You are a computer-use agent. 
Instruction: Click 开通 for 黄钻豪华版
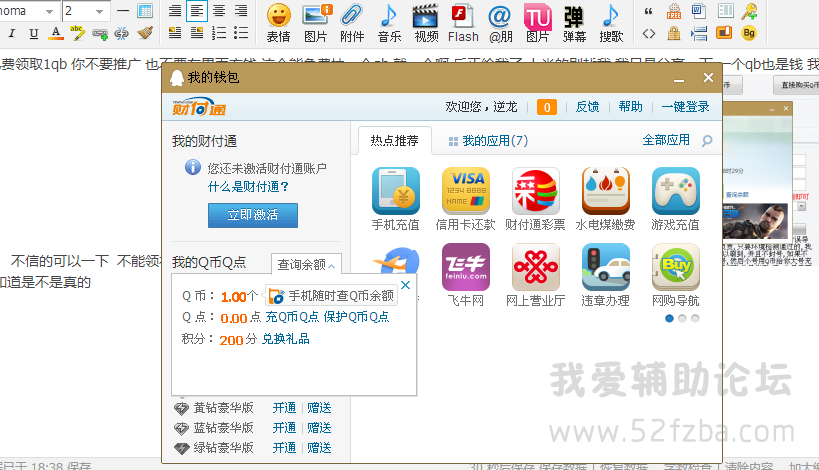click(284, 408)
